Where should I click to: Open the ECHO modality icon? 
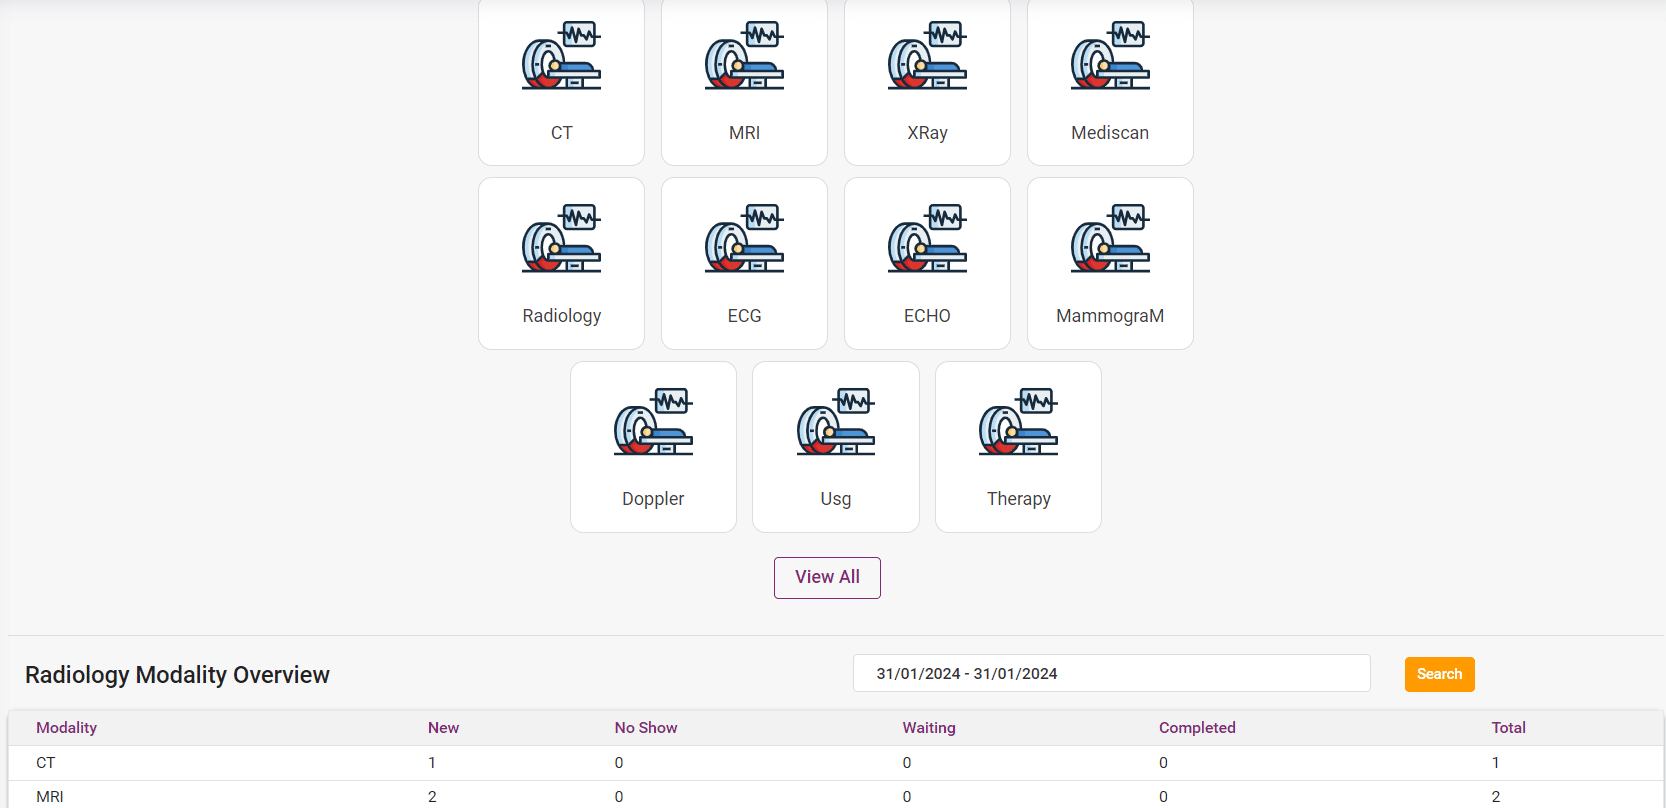click(927, 240)
